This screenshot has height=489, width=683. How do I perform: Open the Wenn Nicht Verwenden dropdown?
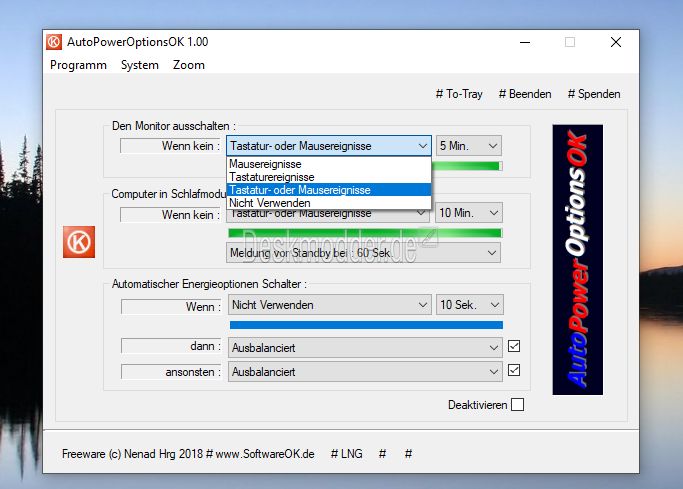330,305
